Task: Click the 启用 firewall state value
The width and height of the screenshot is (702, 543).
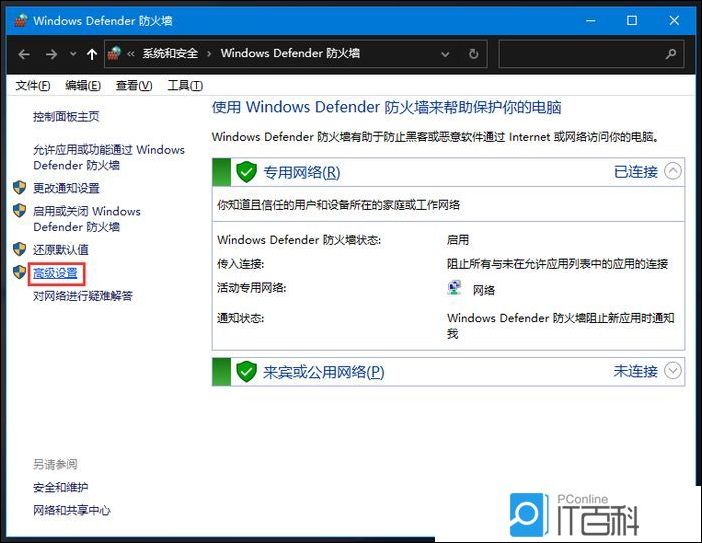Action: (458, 240)
